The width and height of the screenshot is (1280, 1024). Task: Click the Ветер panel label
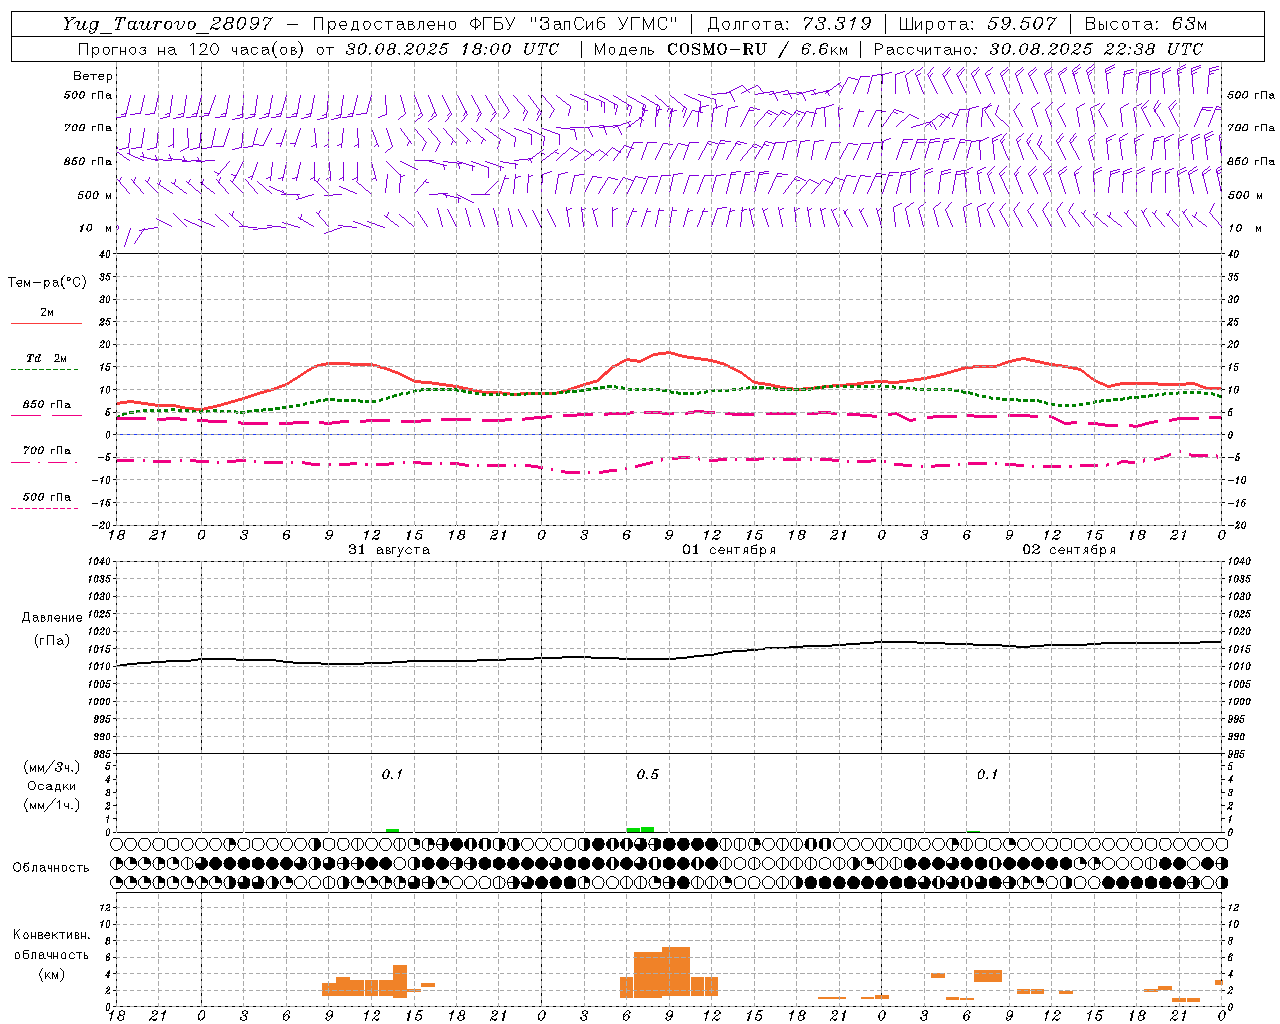pyautogui.click(x=93, y=76)
